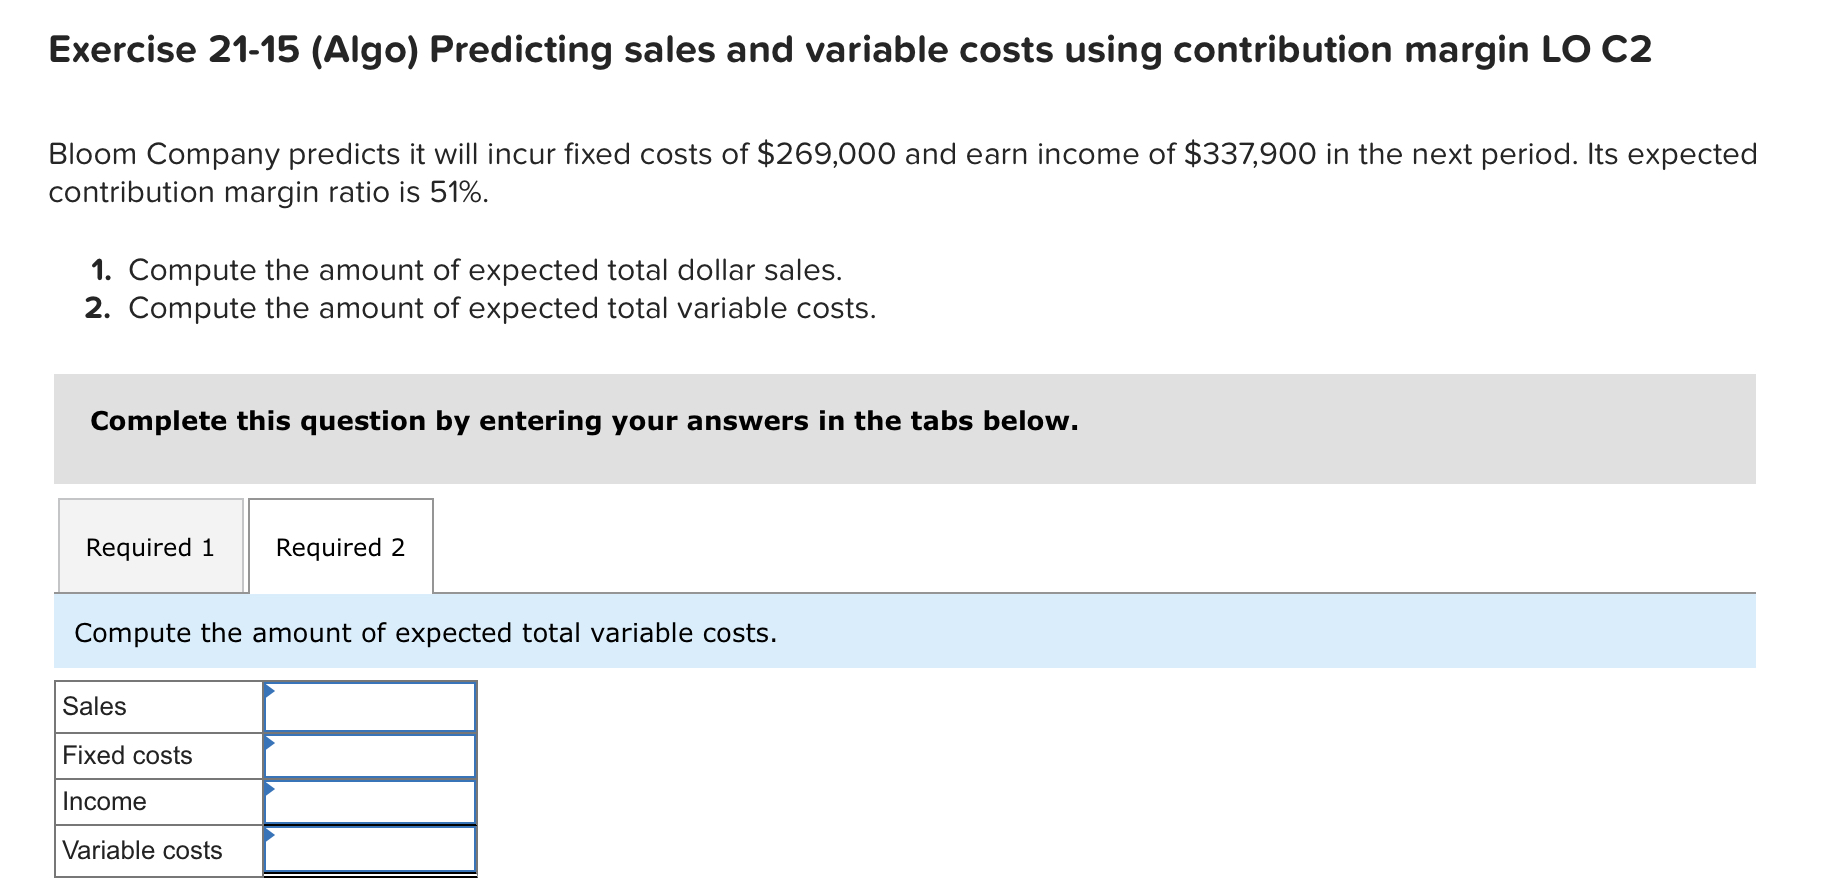1825x885 pixels.
Task: Click inside the Variable costs input field
Action: 370,851
